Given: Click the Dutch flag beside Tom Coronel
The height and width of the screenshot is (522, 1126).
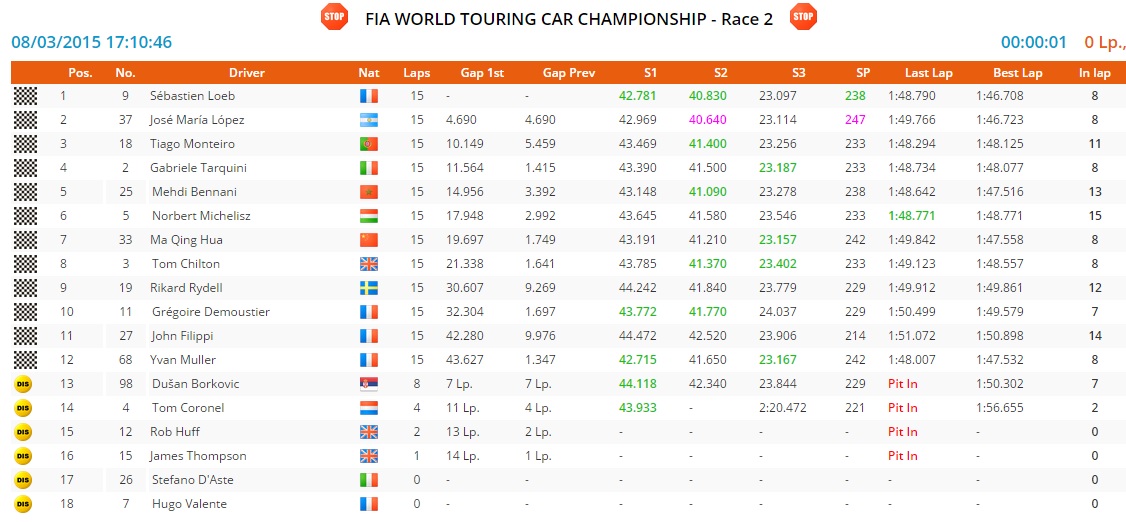Looking at the screenshot, I should (x=369, y=408).
